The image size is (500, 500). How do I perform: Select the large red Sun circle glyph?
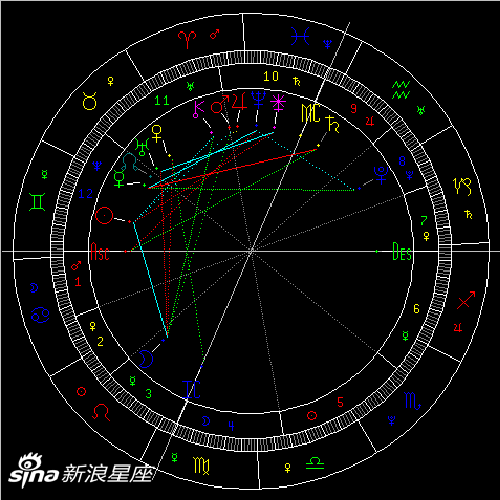click(104, 215)
